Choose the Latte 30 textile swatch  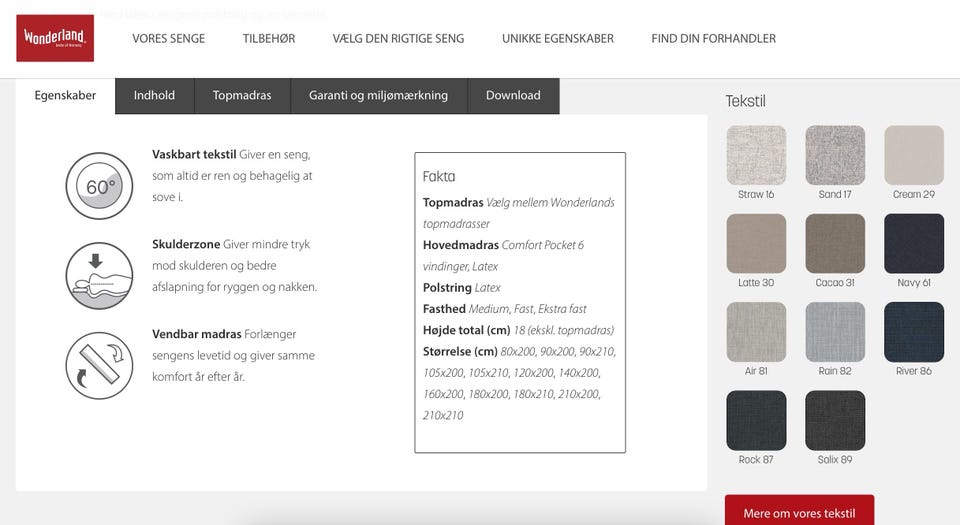(756, 244)
